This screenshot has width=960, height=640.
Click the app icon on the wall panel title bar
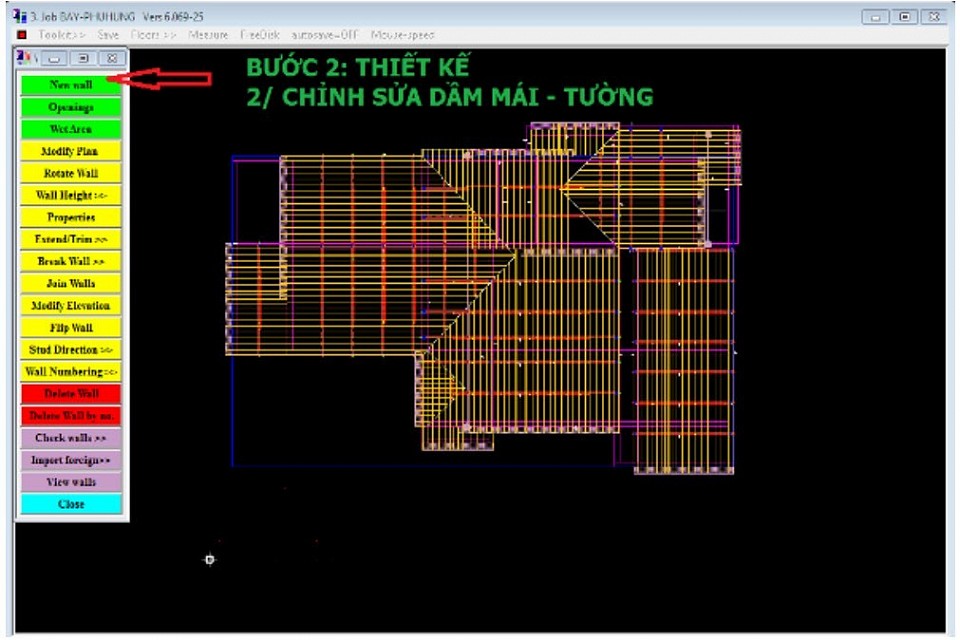[25, 59]
